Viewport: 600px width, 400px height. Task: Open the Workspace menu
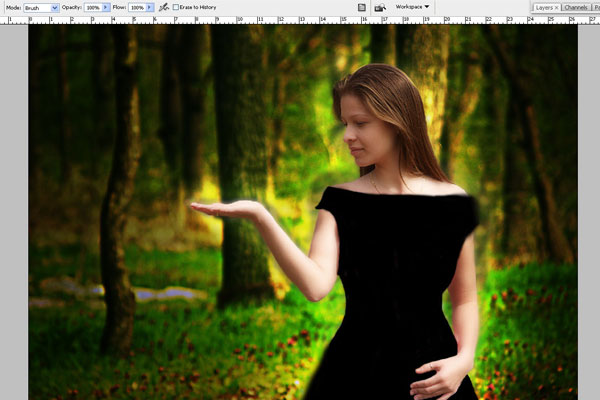[412, 7]
